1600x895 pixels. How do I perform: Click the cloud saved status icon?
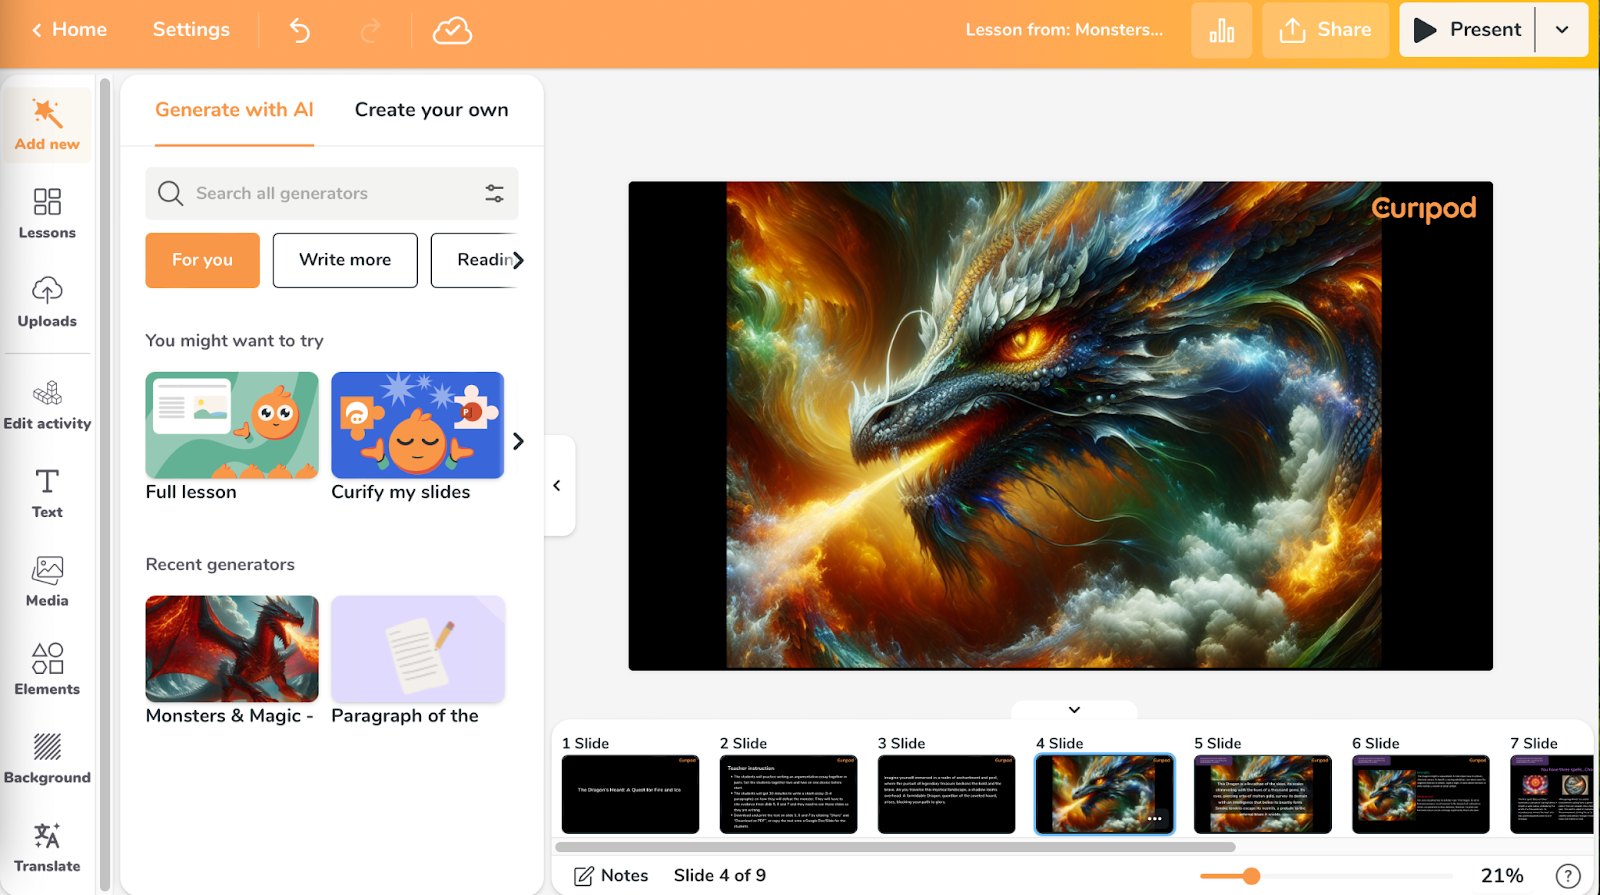coord(452,30)
